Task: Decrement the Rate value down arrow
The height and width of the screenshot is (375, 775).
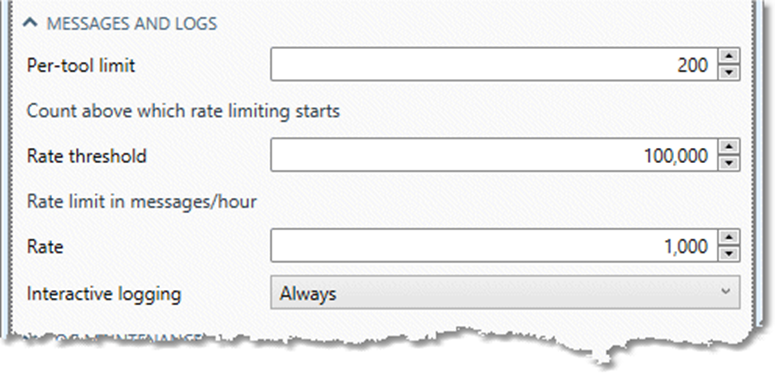Action: coord(729,254)
